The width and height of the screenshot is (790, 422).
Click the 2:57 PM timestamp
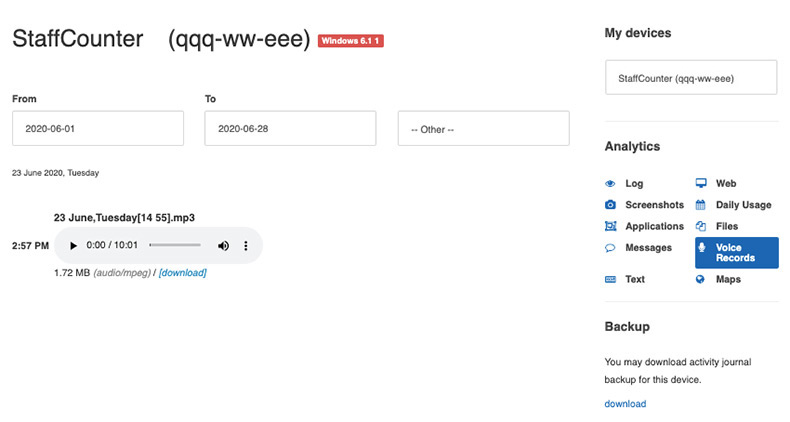tap(30, 246)
